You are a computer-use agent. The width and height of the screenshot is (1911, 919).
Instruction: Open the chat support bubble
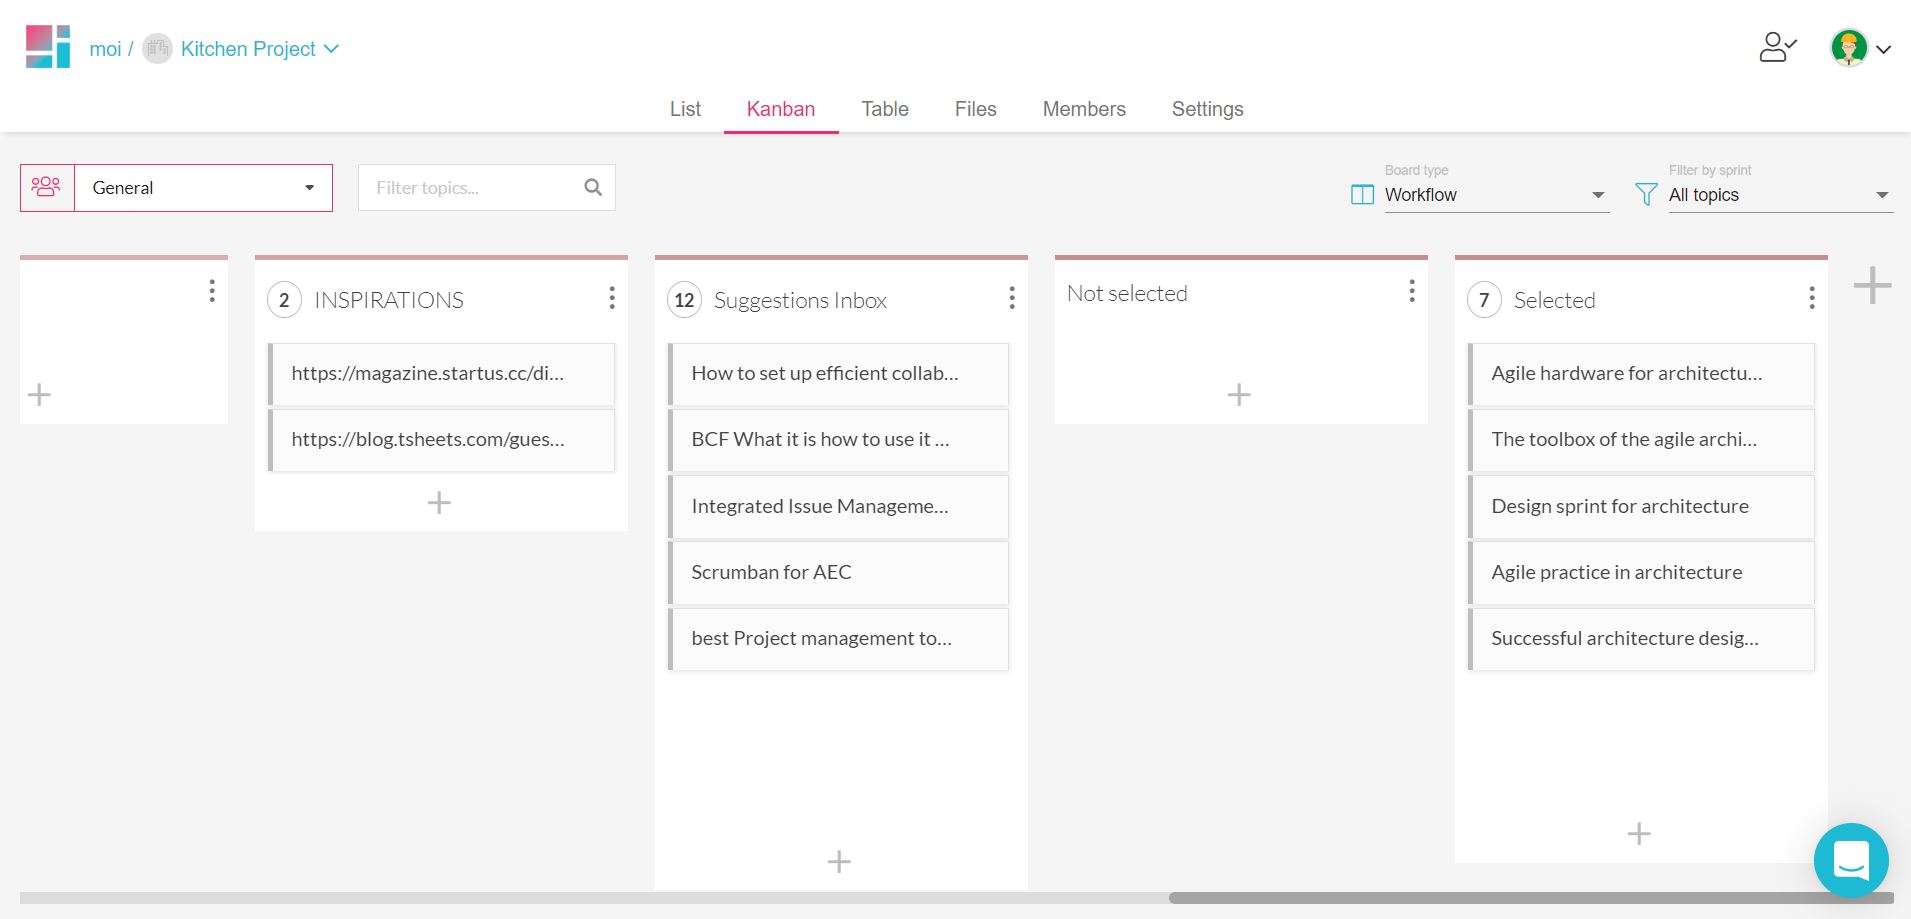pyautogui.click(x=1850, y=860)
